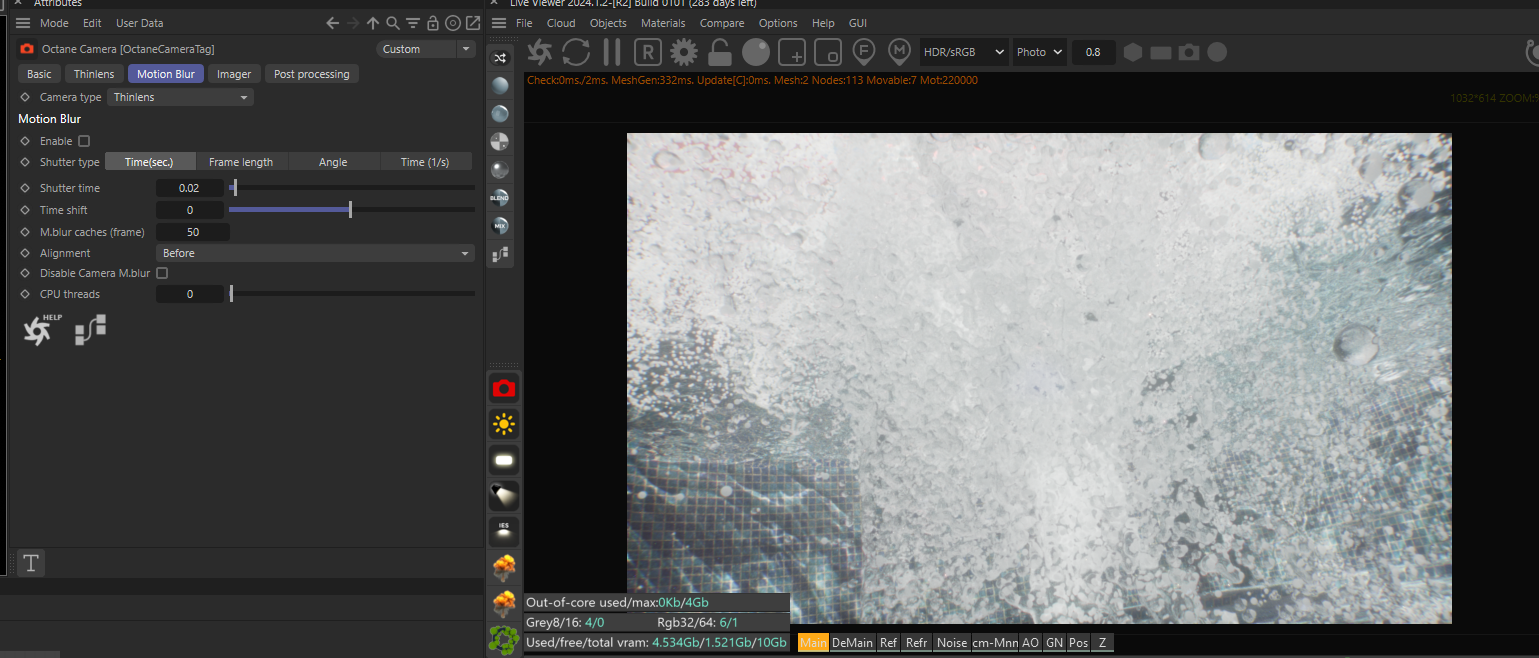Open HDR/sRGB color space dropdown
Screen dimensions: 1539x658
[964, 52]
